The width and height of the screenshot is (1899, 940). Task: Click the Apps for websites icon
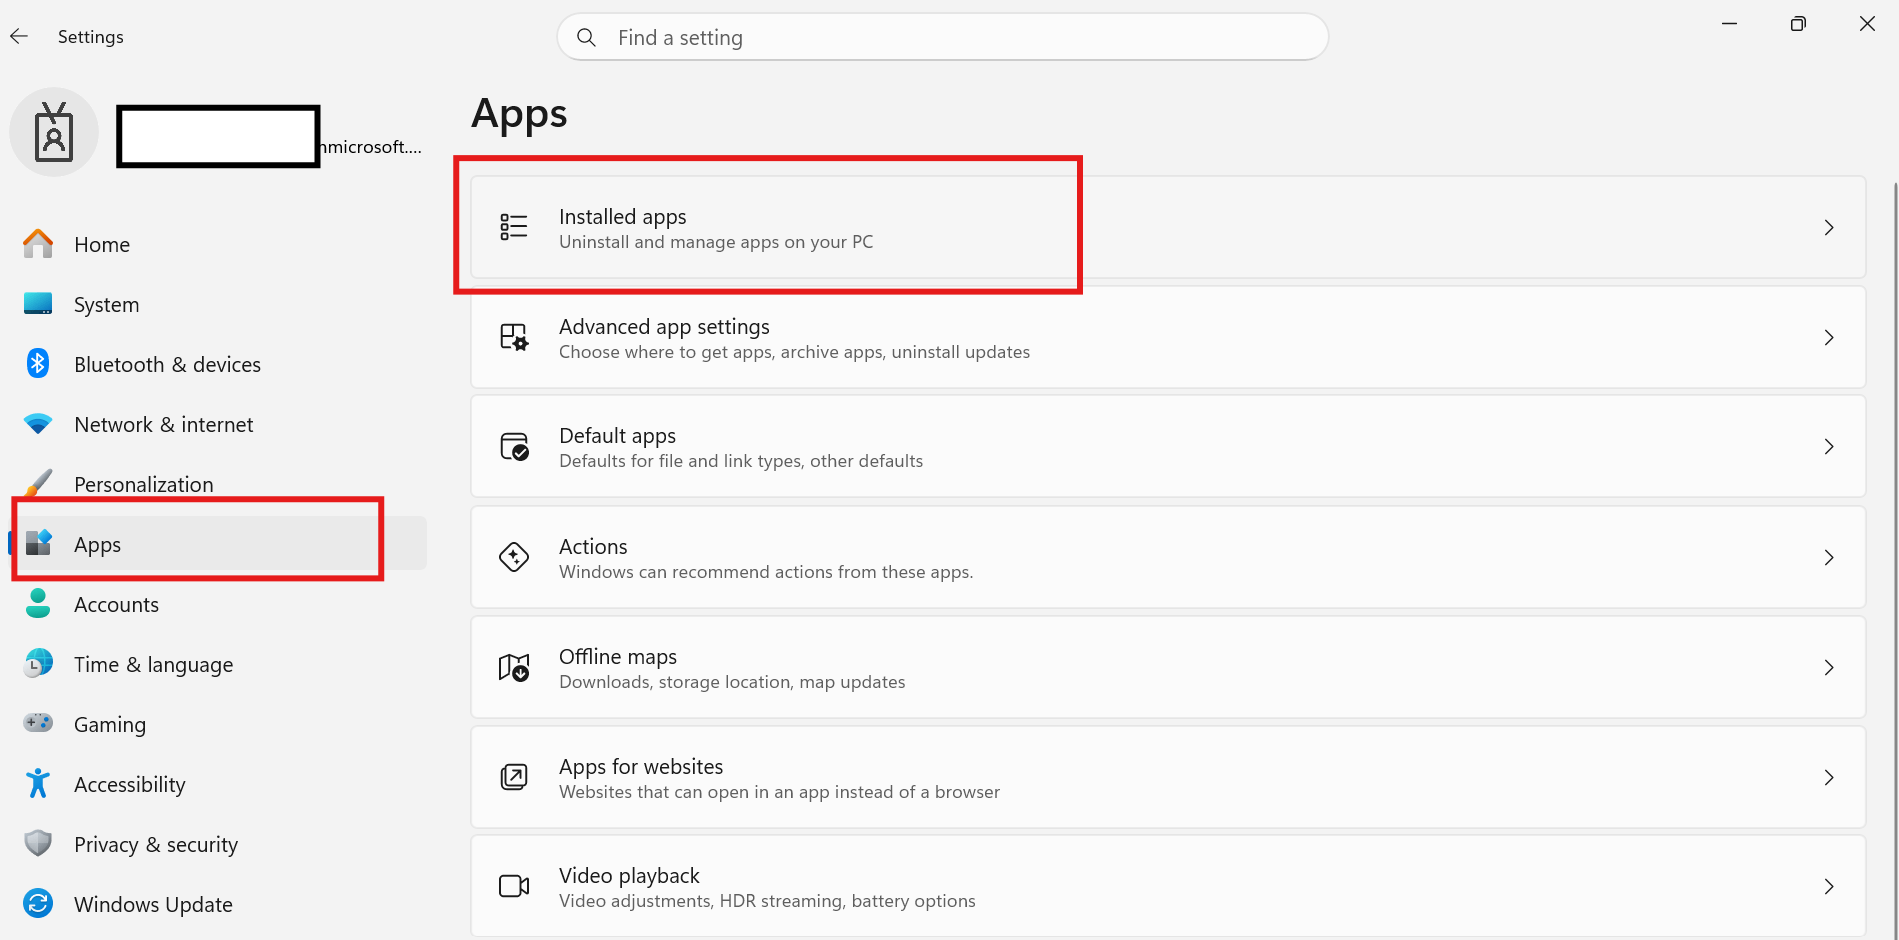[x=514, y=777]
